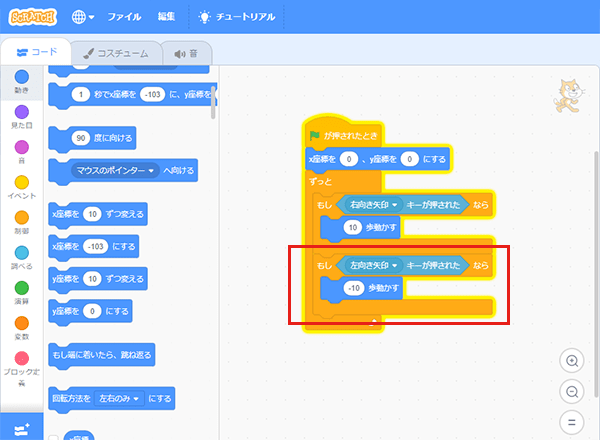This screenshot has height=440, width=600.
Task: Select the イベント yellow category
Action: click(x=22, y=187)
